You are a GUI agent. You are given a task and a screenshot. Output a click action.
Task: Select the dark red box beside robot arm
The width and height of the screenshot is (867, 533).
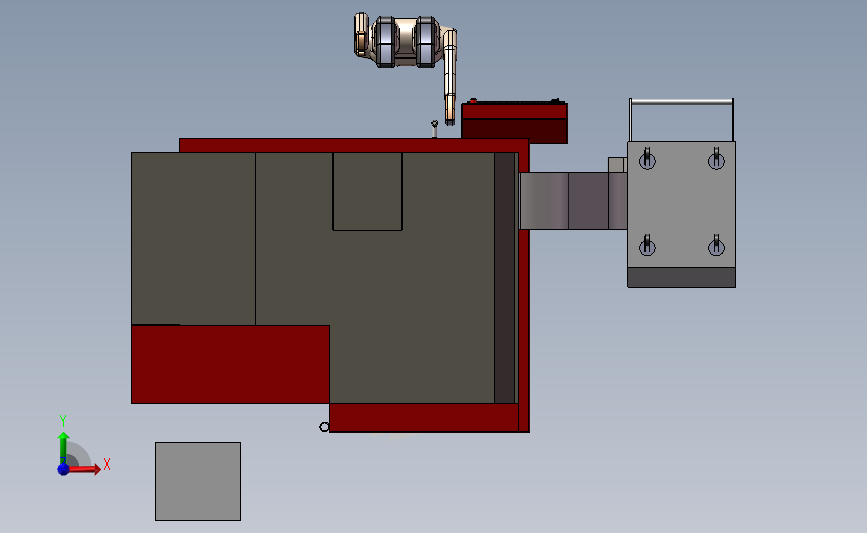click(515, 122)
